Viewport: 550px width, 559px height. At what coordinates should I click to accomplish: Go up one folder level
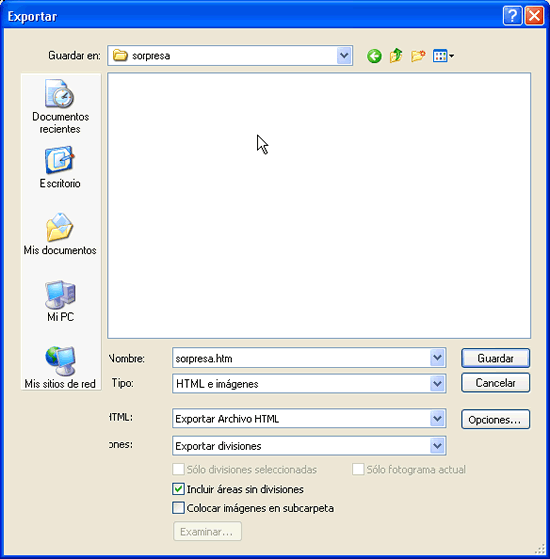pyautogui.click(x=396, y=56)
